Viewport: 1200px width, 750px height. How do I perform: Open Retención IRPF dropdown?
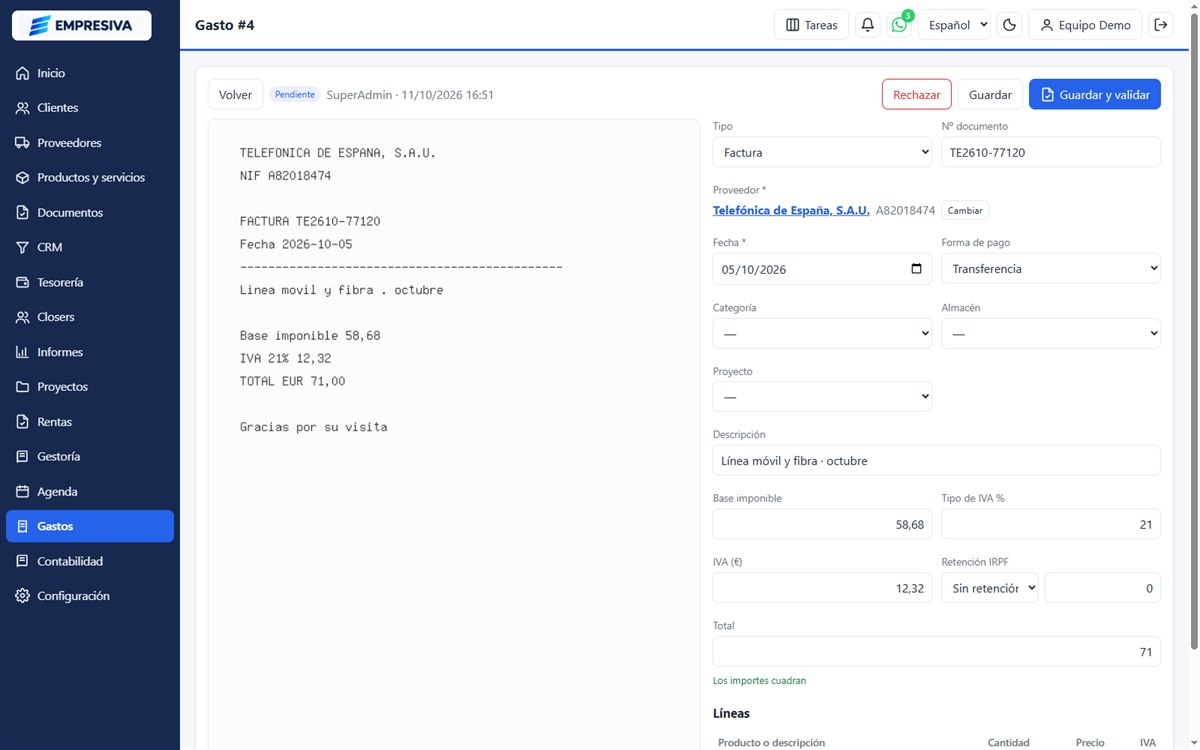coord(990,588)
